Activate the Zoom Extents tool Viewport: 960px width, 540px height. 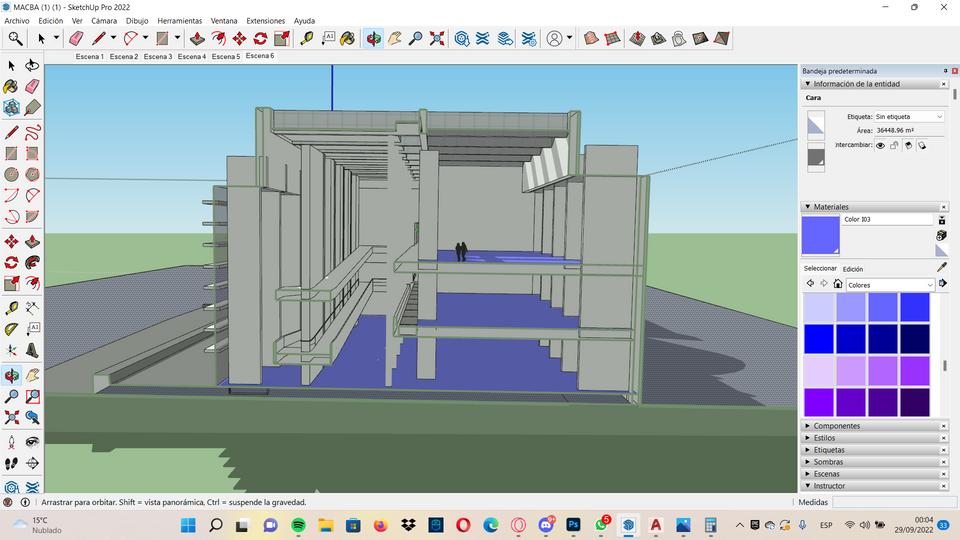437,38
